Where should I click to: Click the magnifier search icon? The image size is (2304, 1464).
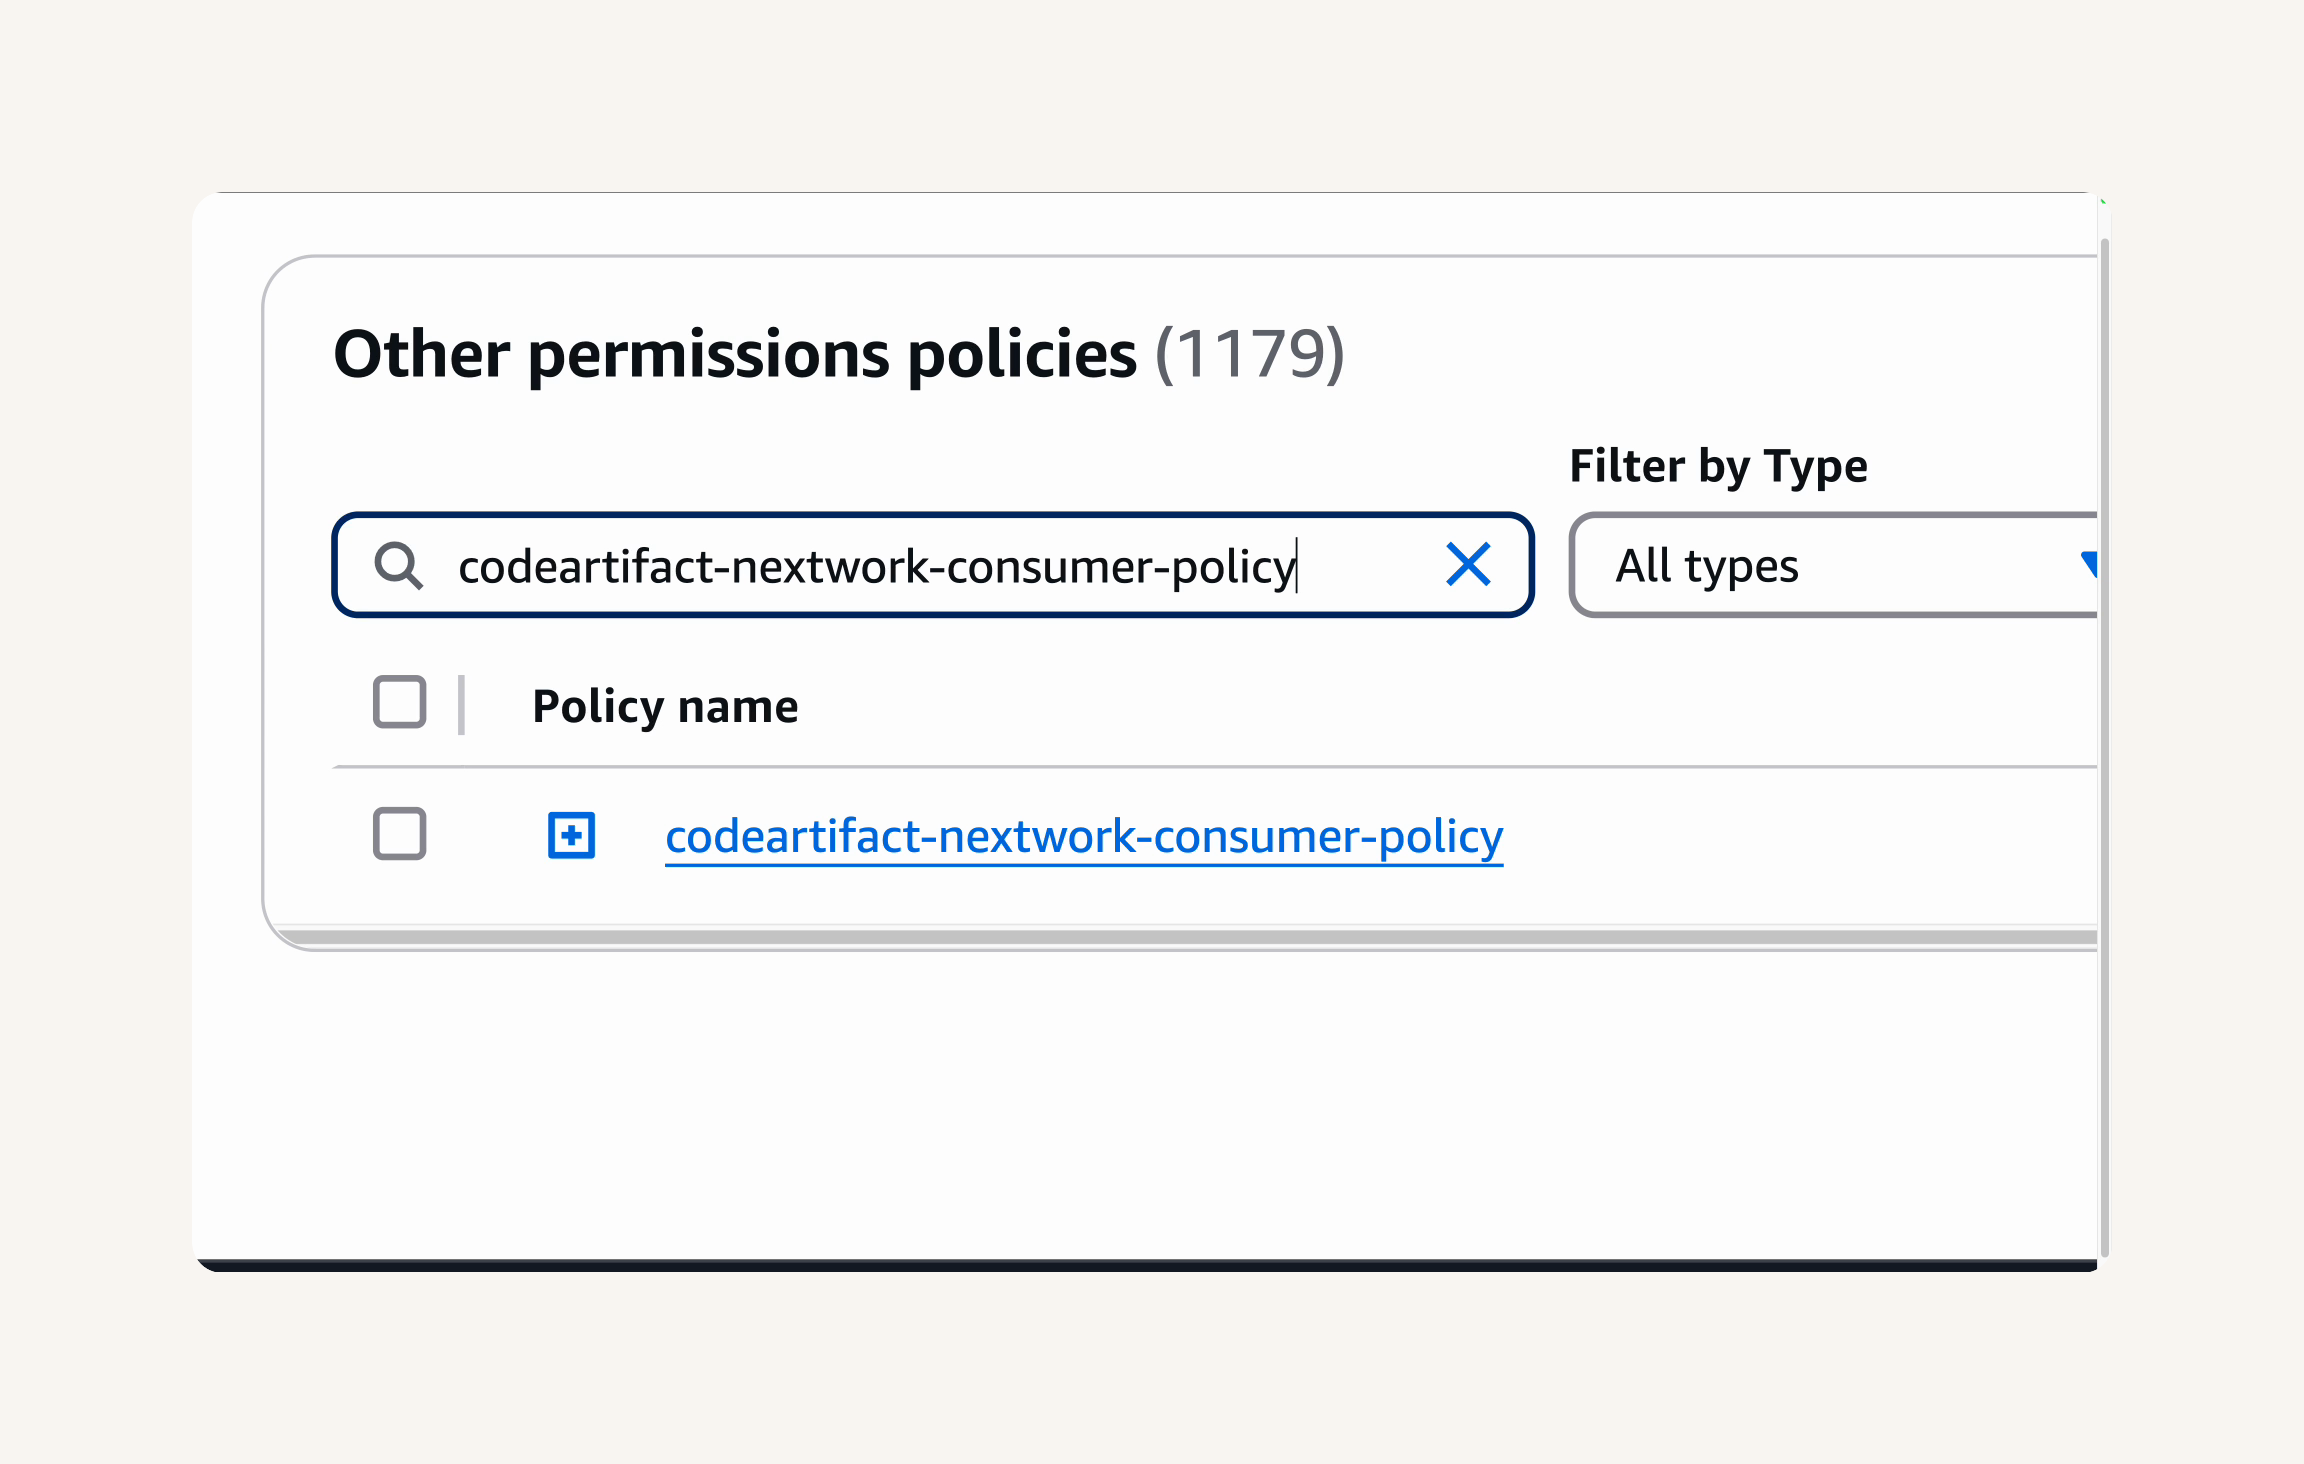tap(398, 565)
